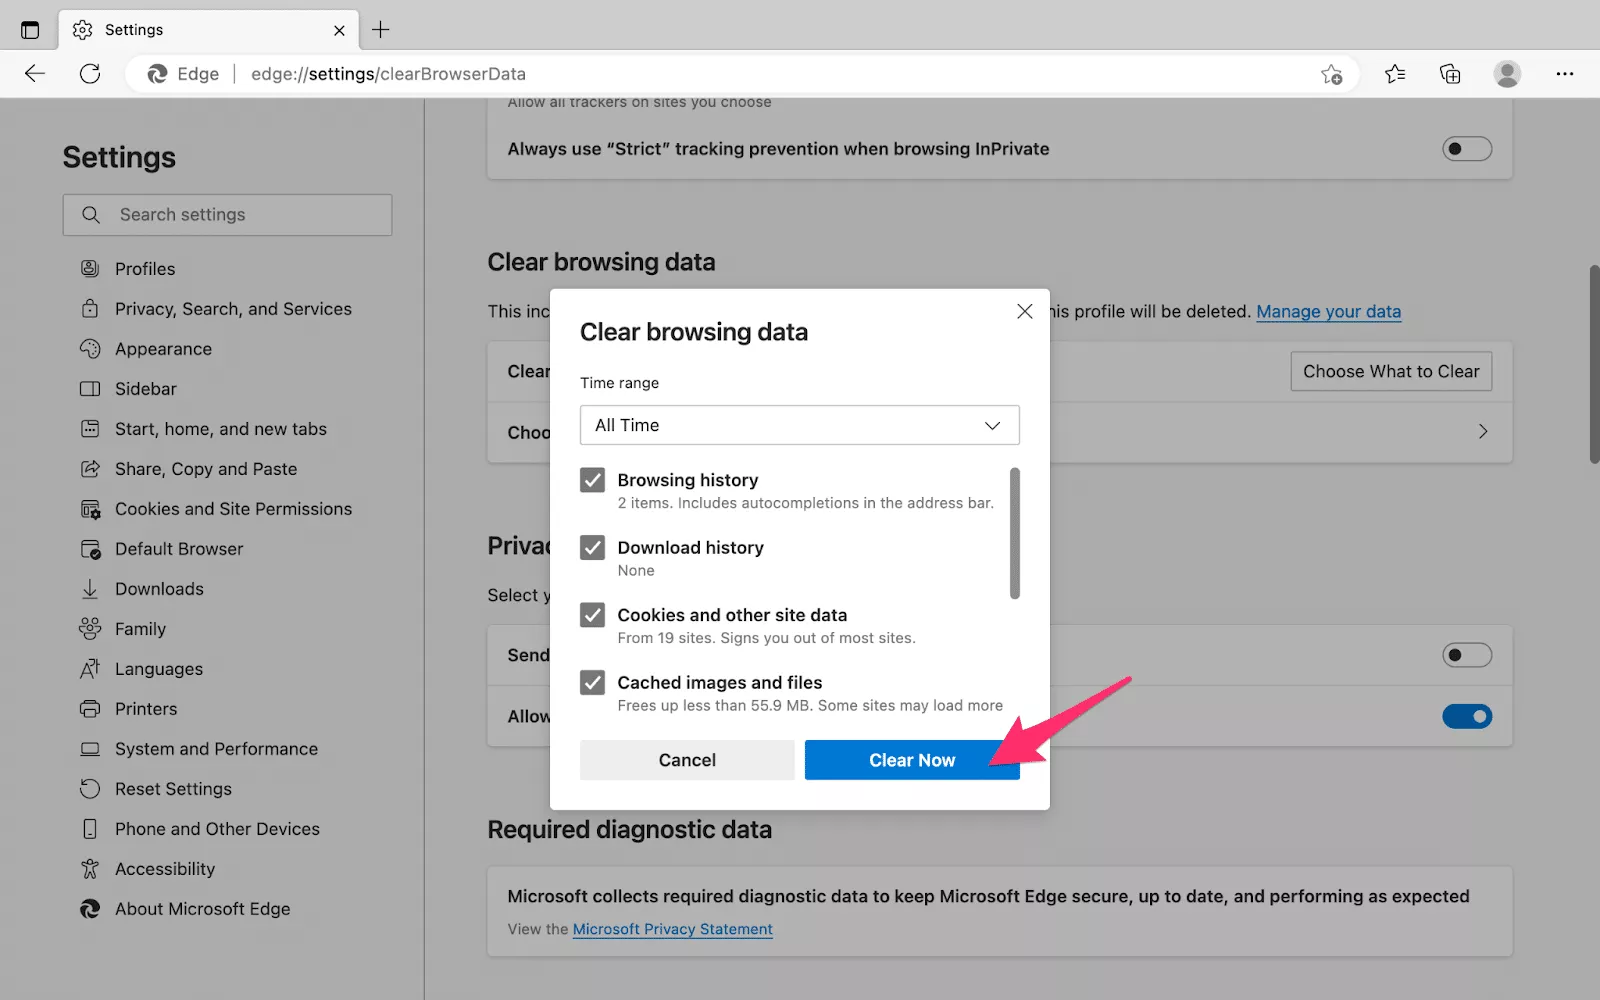Uncheck Cookies and other site data checkbox
This screenshot has height=1000, width=1600.
tap(592, 614)
